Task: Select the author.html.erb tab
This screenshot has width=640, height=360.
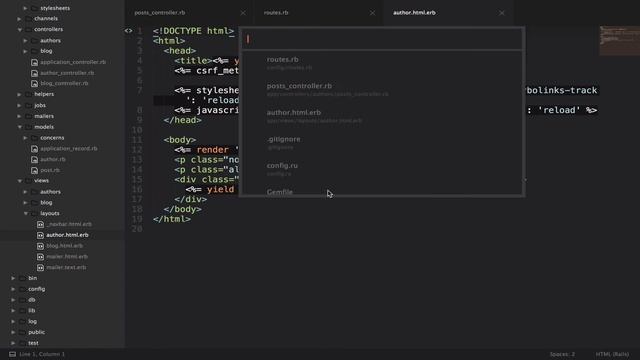Action: 414,13
